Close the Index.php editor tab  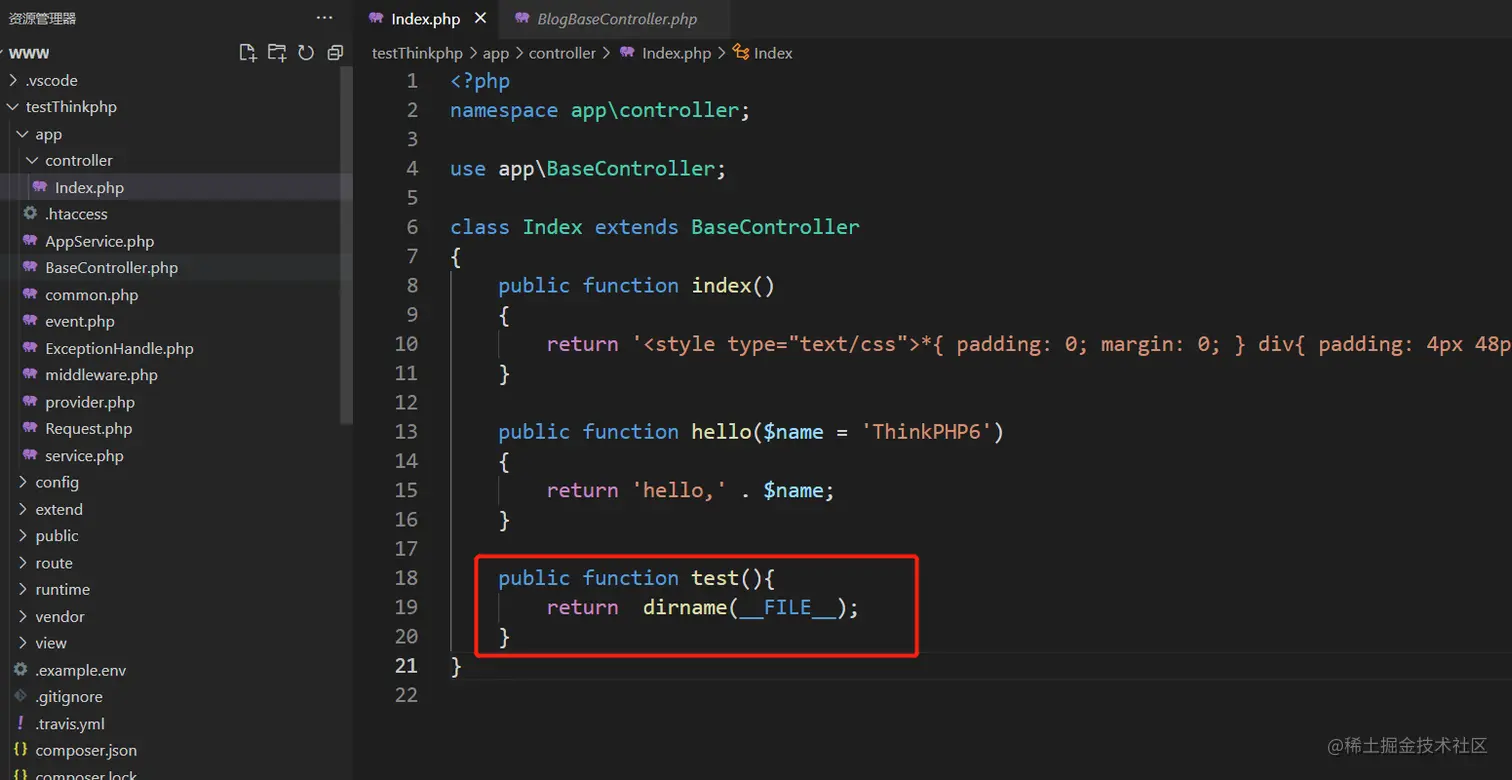pyautogui.click(x=480, y=18)
